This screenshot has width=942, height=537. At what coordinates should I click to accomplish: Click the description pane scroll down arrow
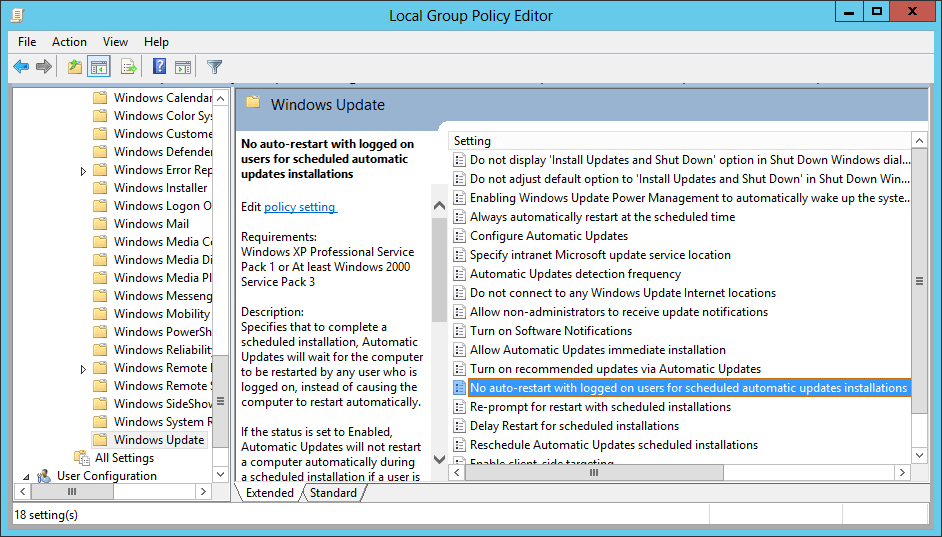pos(438,459)
